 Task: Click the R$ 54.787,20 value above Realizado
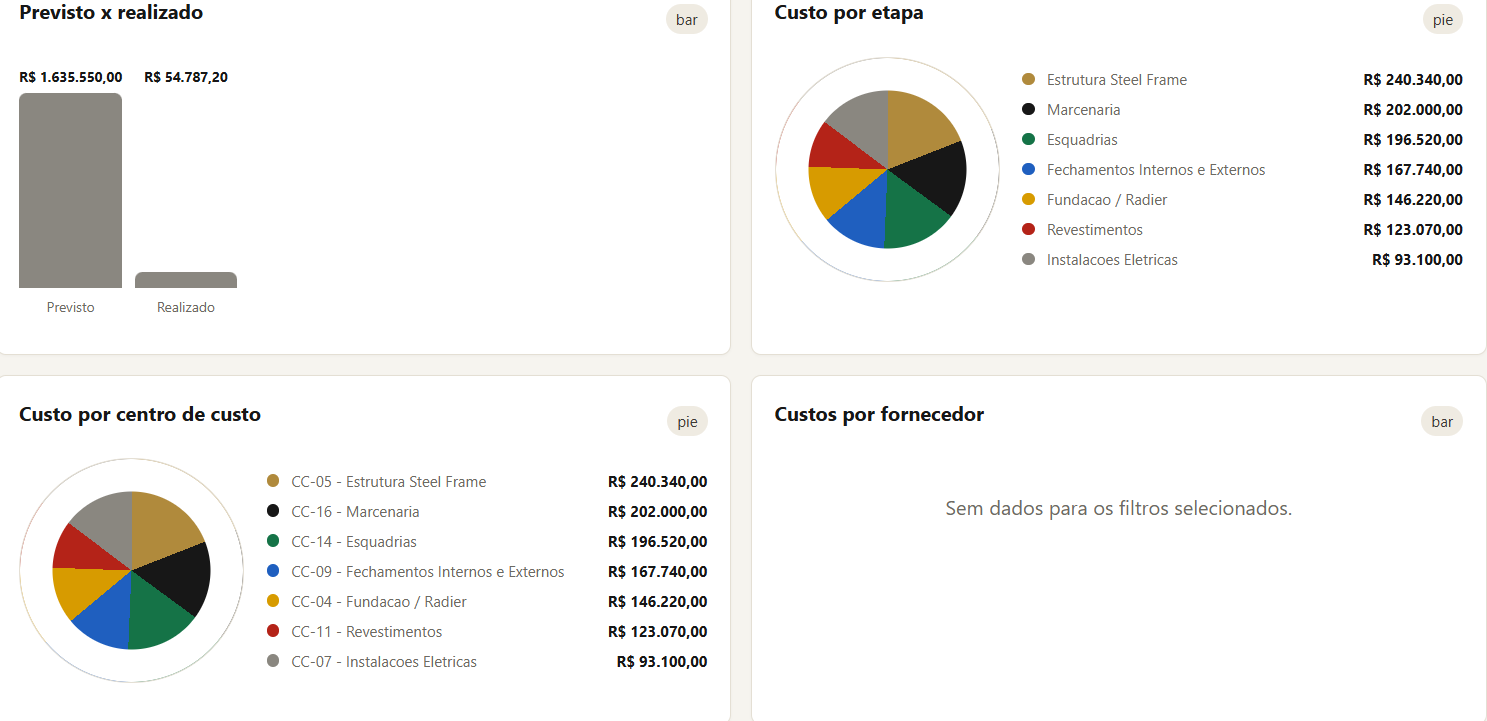186,77
